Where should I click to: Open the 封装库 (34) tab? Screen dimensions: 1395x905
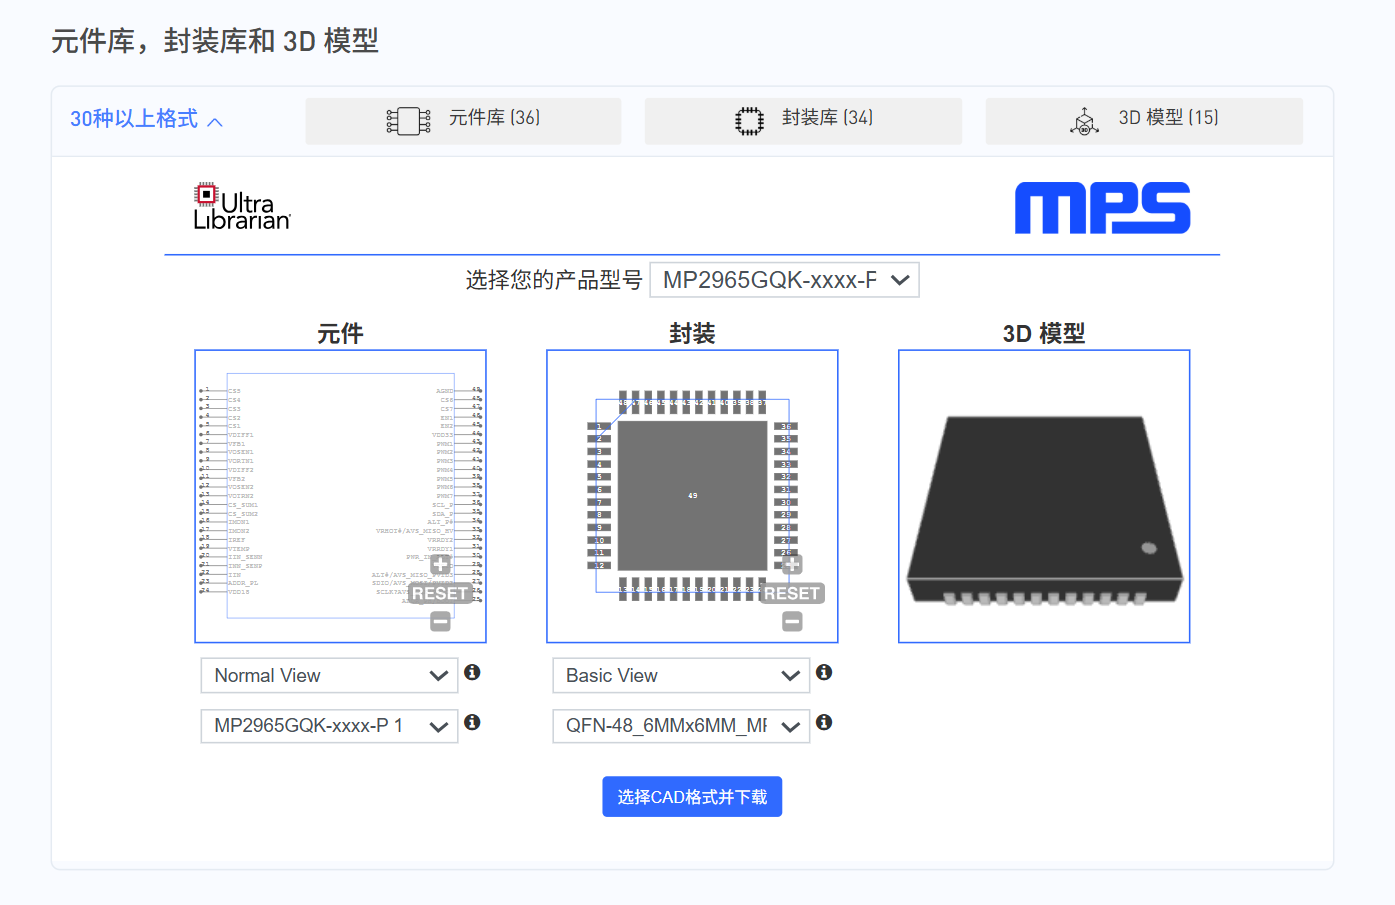[803, 121]
